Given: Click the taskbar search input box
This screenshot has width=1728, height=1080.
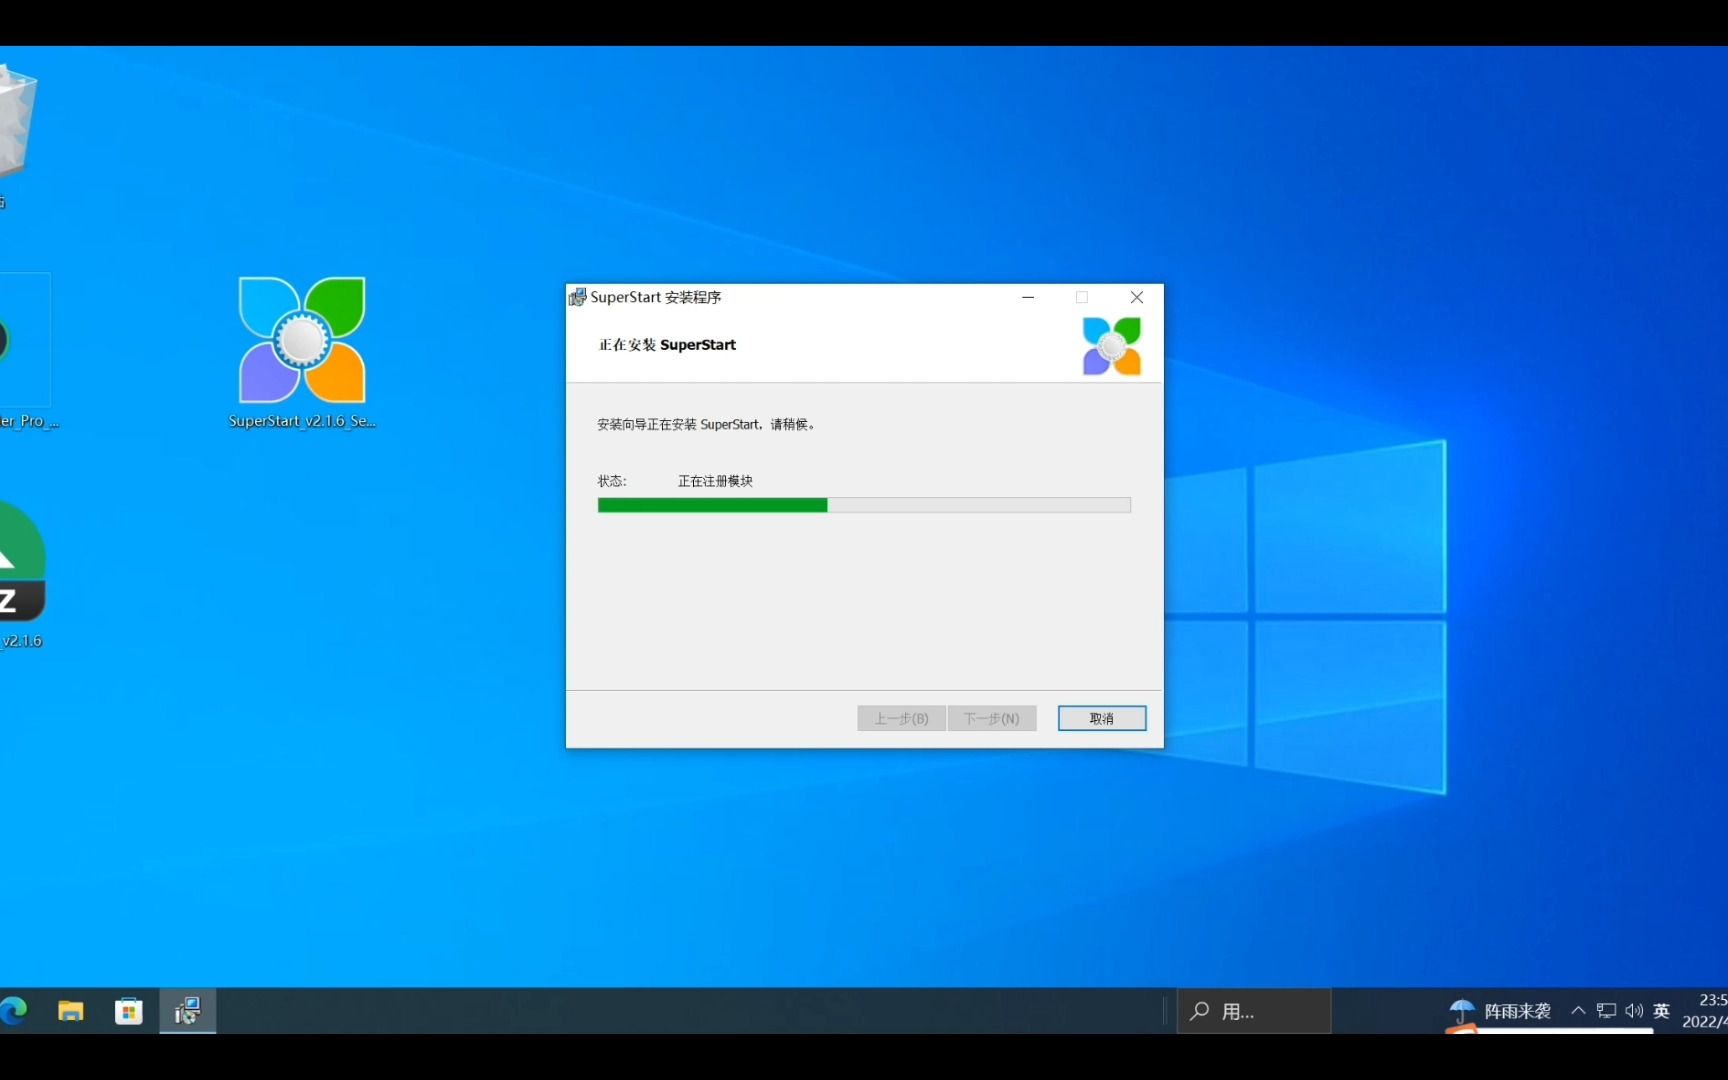Looking at the screenshot, I should tap(1253, 1011).
